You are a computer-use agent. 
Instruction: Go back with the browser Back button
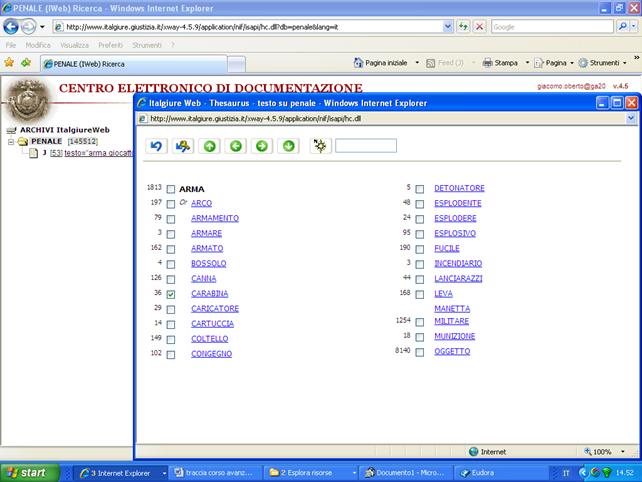[11, 27]
